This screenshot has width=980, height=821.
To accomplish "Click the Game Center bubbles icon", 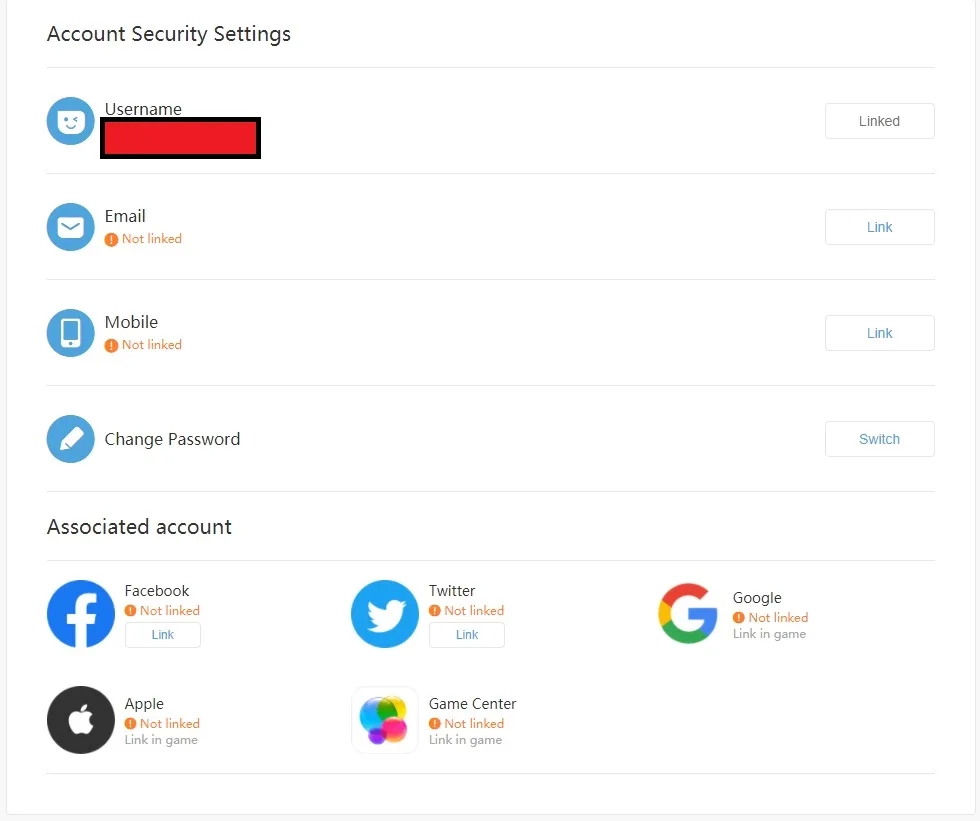I will 385,720.
